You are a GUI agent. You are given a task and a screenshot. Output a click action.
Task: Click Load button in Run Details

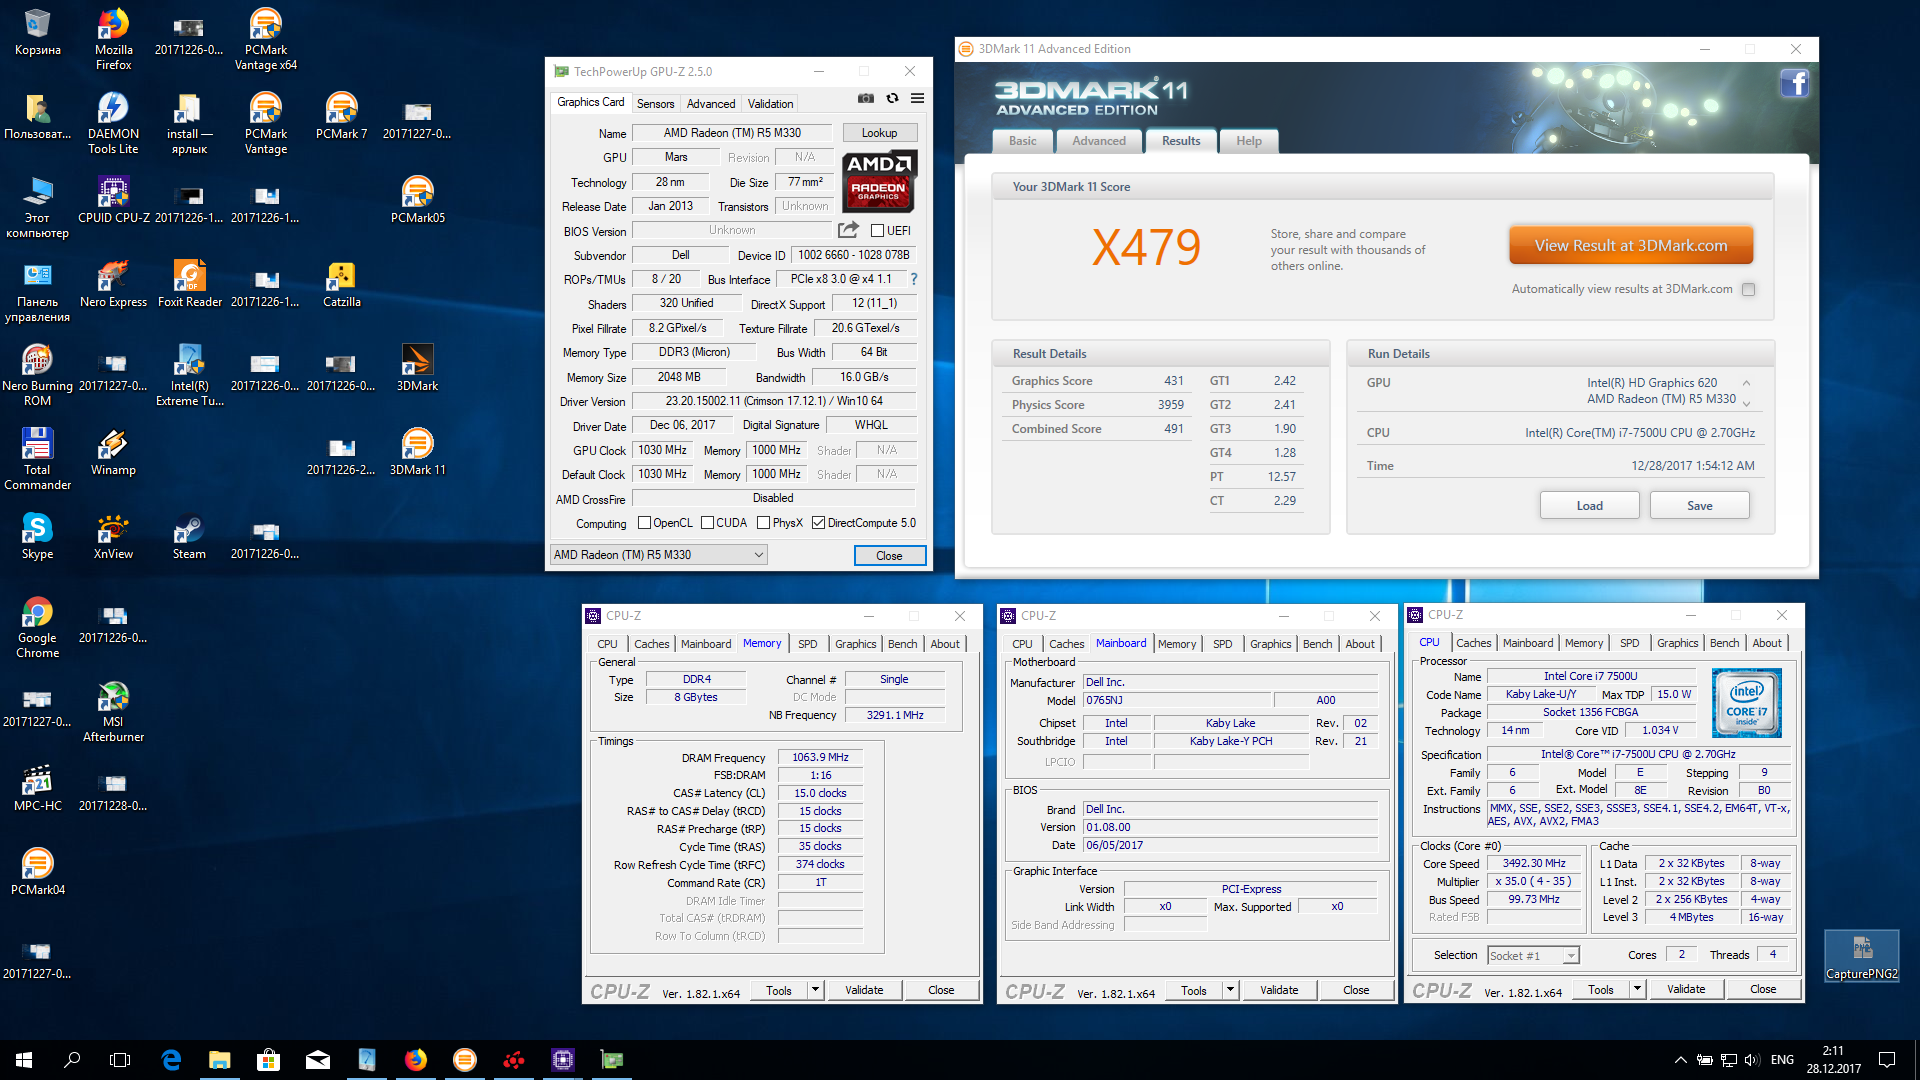click(1589, 506)
